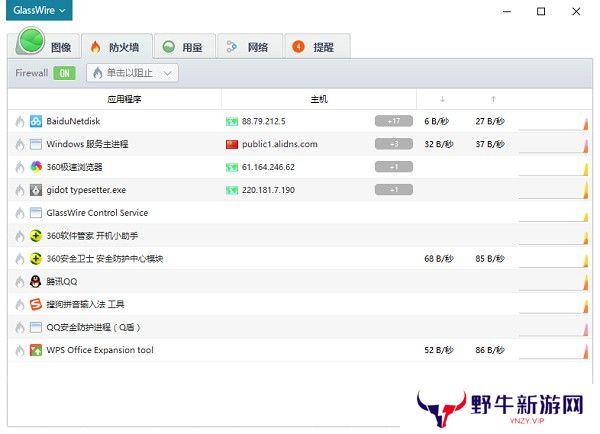Click the 搜狗拼音输入法 app icon
Viewport: 600px width, 434px height.
tap(36, 304)
